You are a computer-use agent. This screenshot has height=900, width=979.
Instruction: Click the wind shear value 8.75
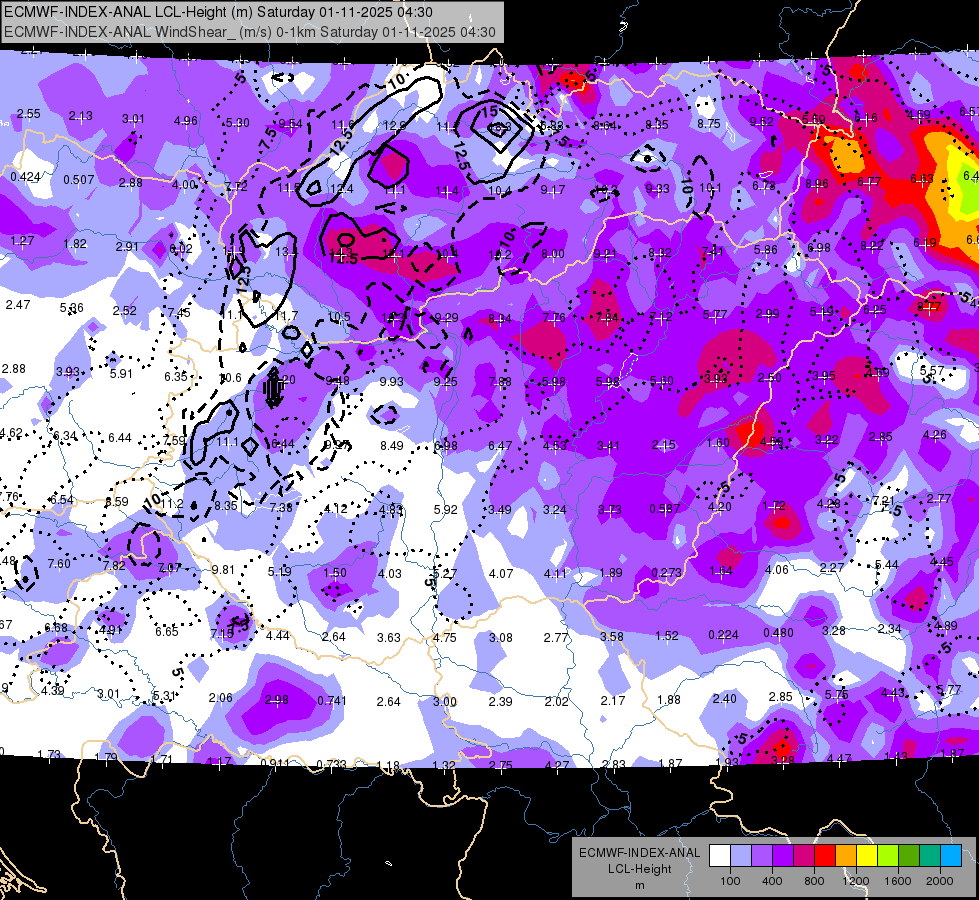pyautogui.click(x=709, y=124)
